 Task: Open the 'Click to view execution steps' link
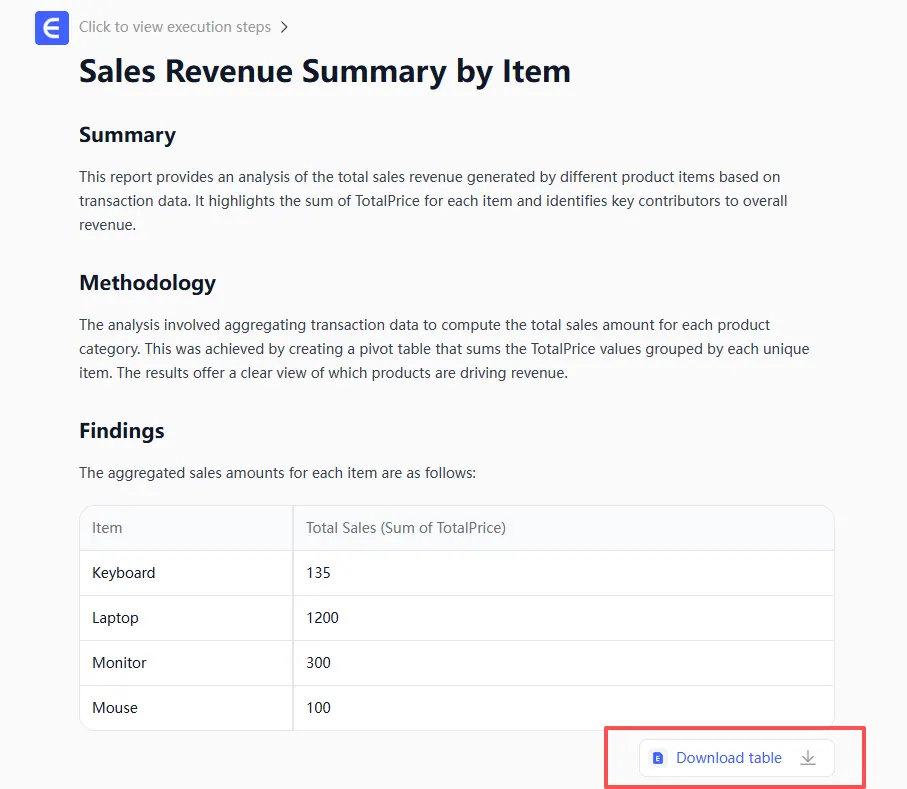click(175, 27)
